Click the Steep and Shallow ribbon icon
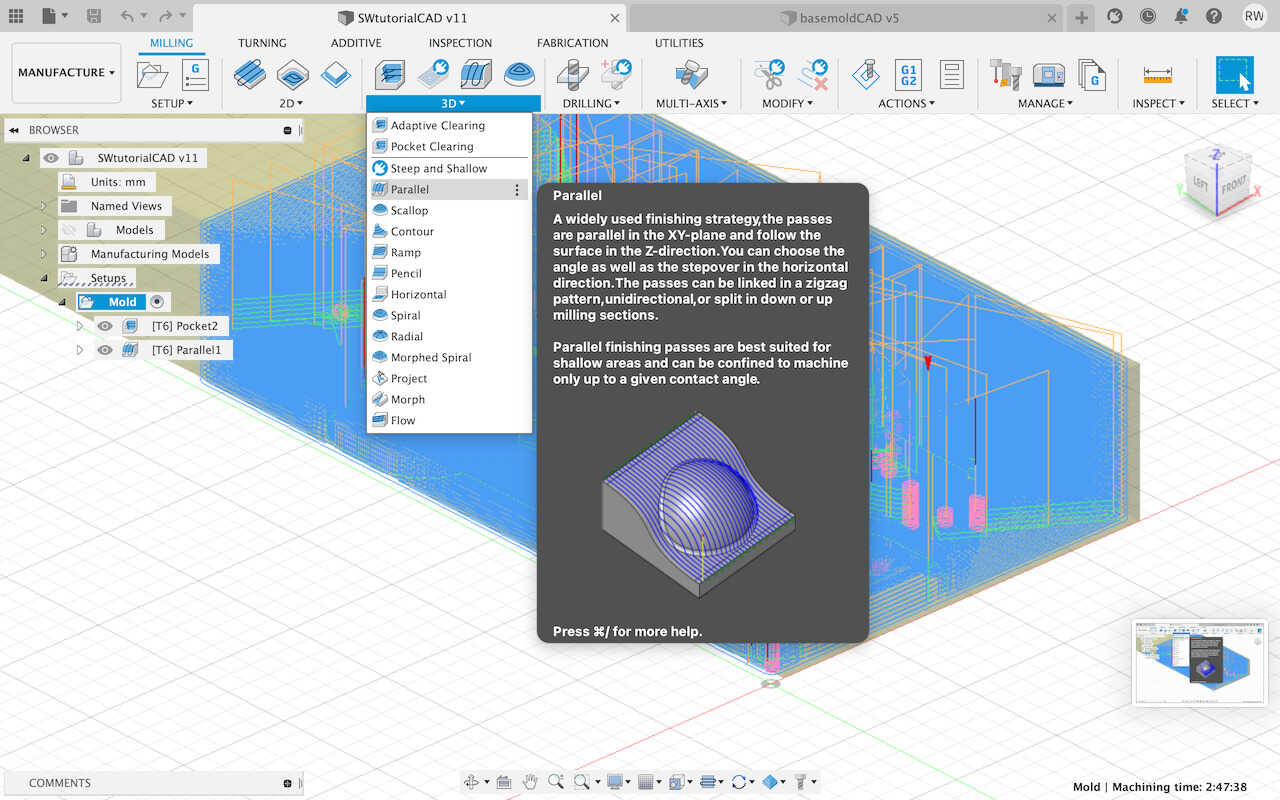This screenshot has height=800, width=1280. click(x=433, y=75)
